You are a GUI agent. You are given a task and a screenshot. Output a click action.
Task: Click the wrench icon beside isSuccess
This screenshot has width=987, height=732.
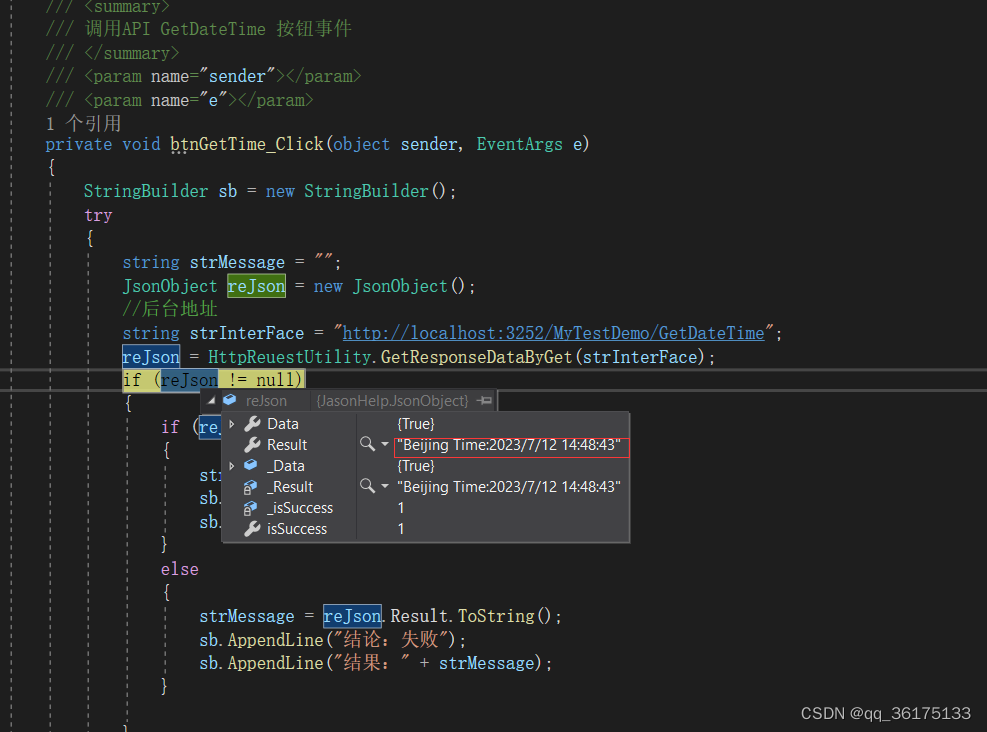pyautogui.click(x=254, y=528)
